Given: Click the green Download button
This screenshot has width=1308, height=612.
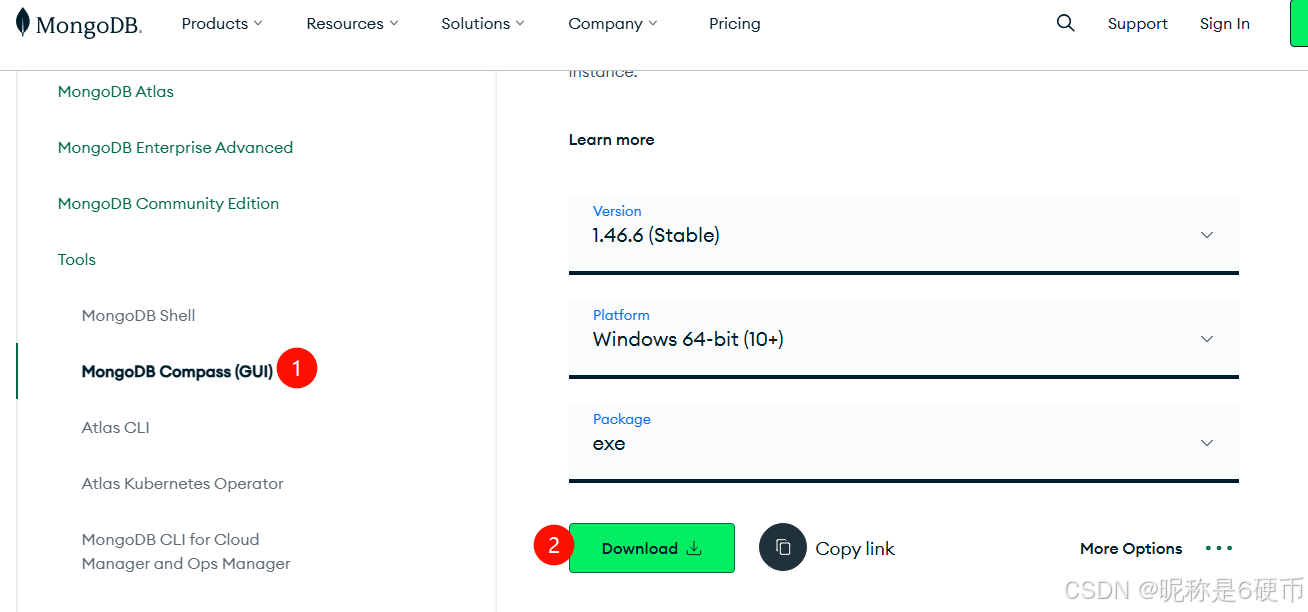Looking at the screenshot, I should pos(652,548).
